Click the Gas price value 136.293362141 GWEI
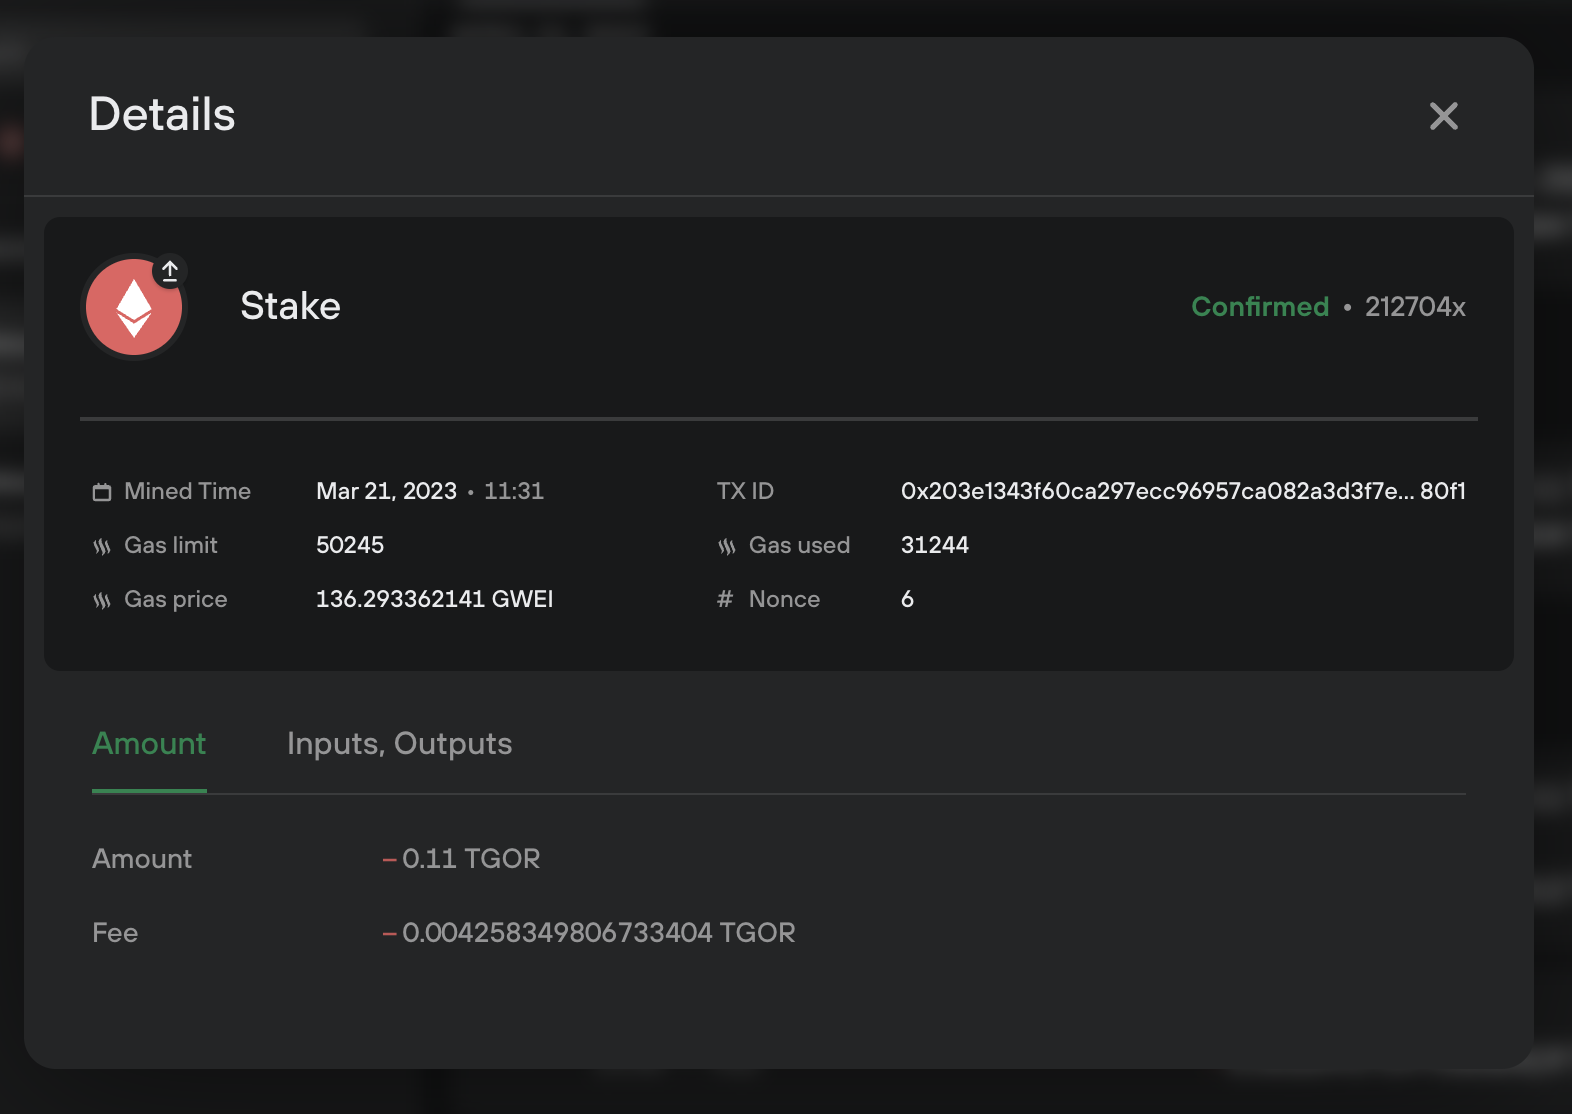Viewport: 1572px width, 1114px height. coord(434,599)
